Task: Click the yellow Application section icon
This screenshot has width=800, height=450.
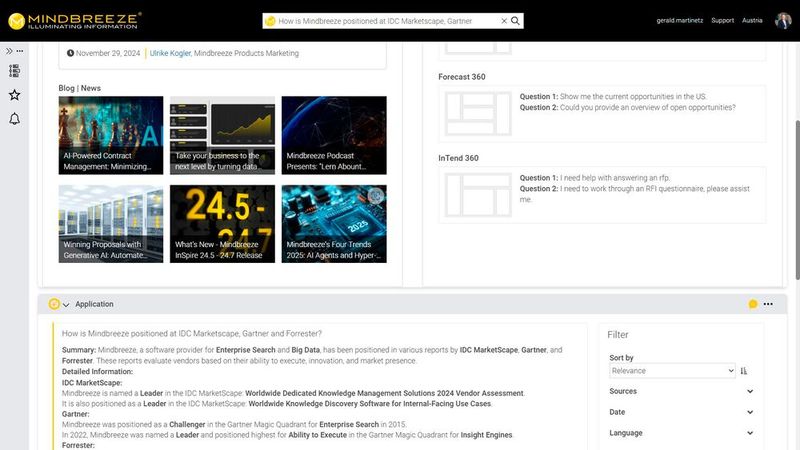Action: [54, 304]
